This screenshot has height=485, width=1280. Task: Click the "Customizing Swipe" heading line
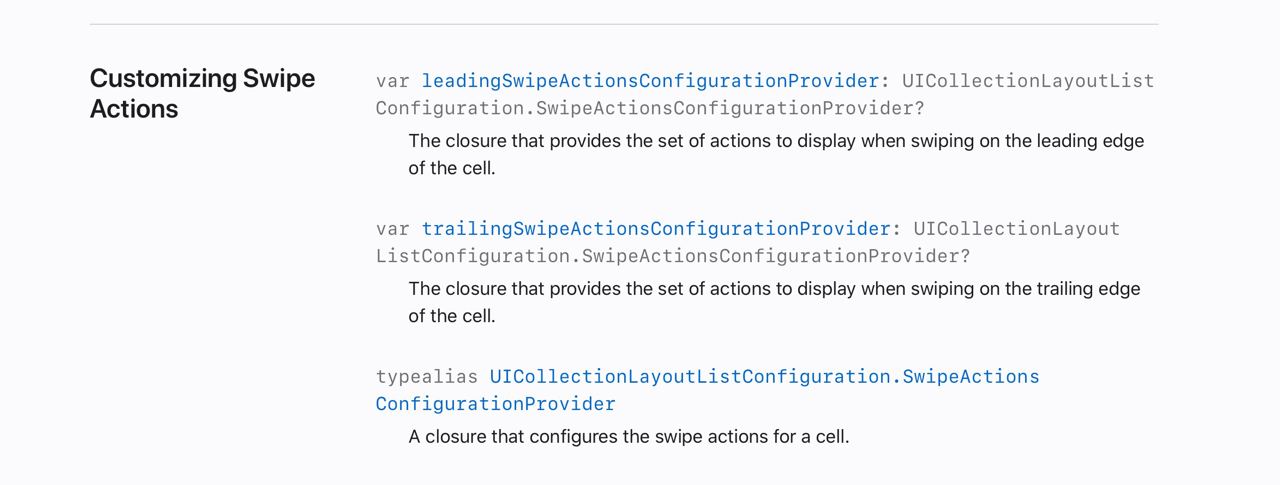[x=202, y=79]
